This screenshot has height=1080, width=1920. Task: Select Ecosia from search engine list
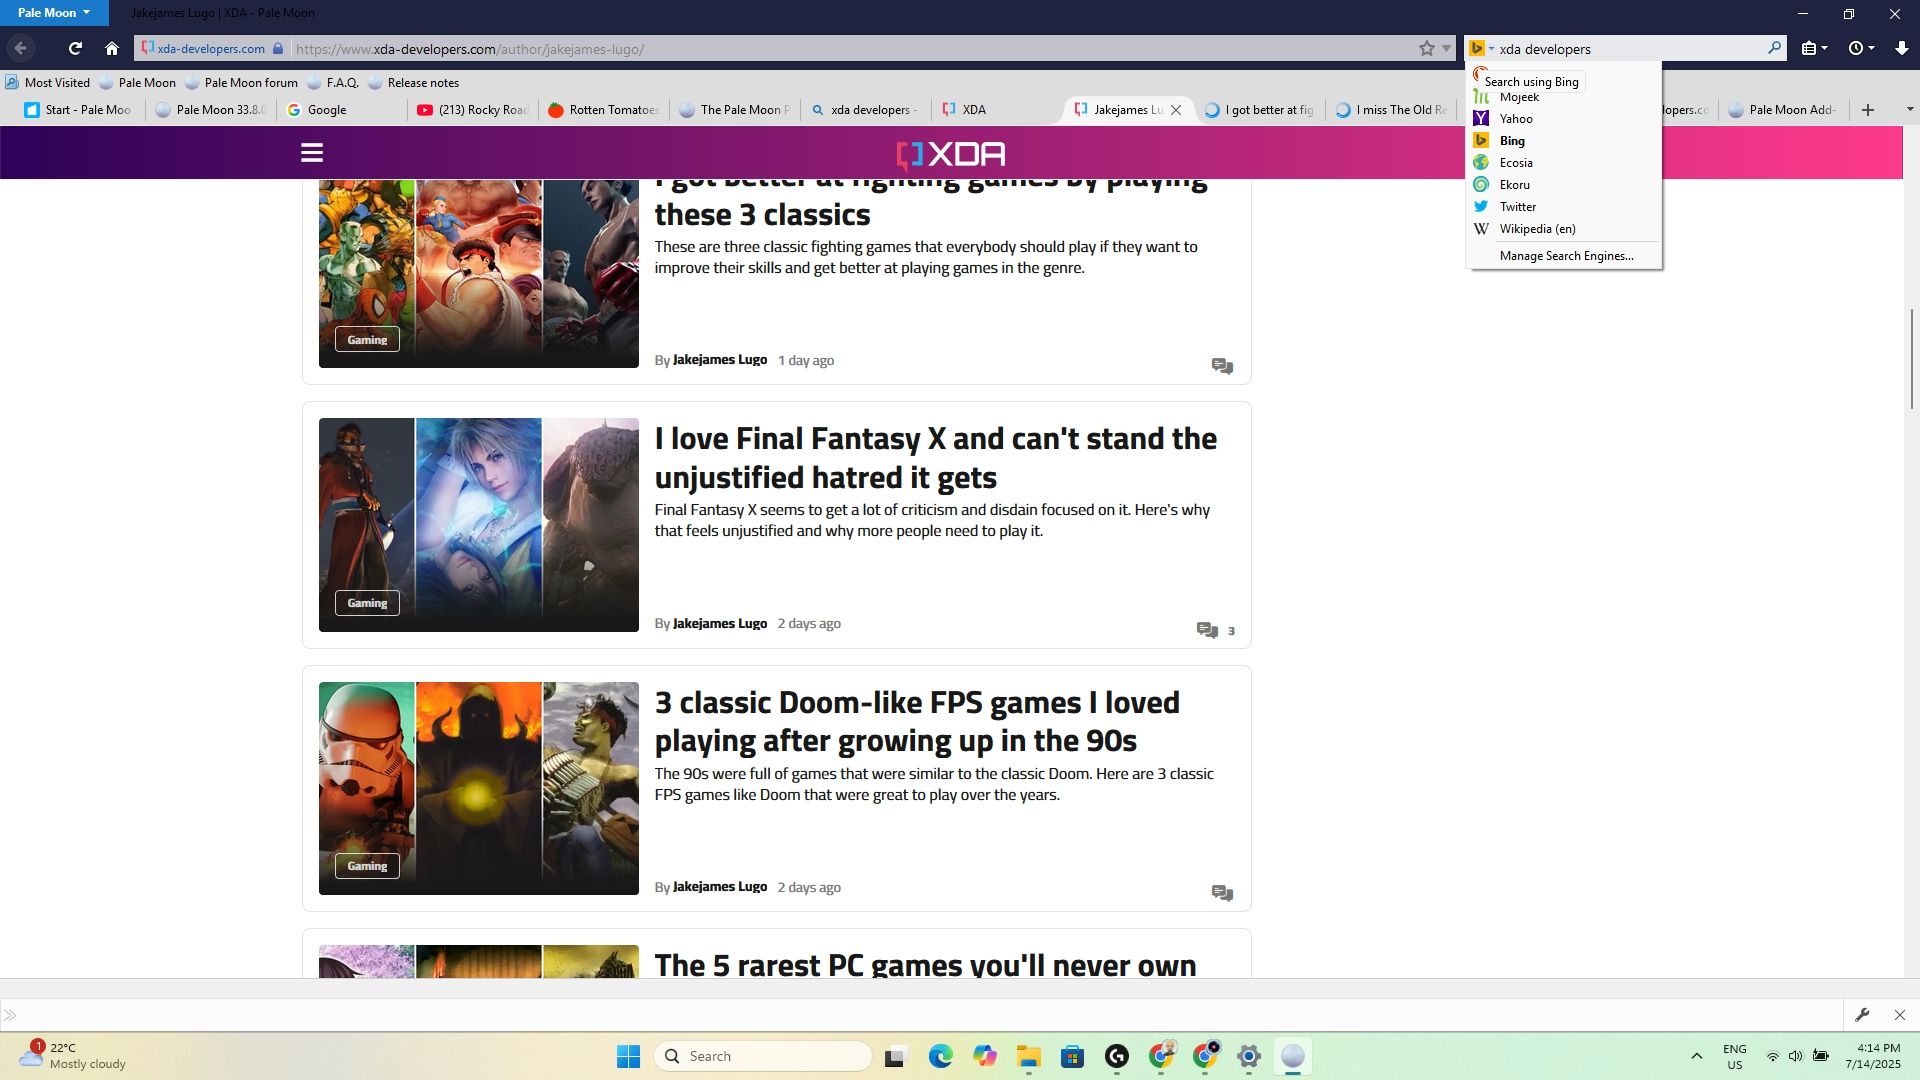1515,163
